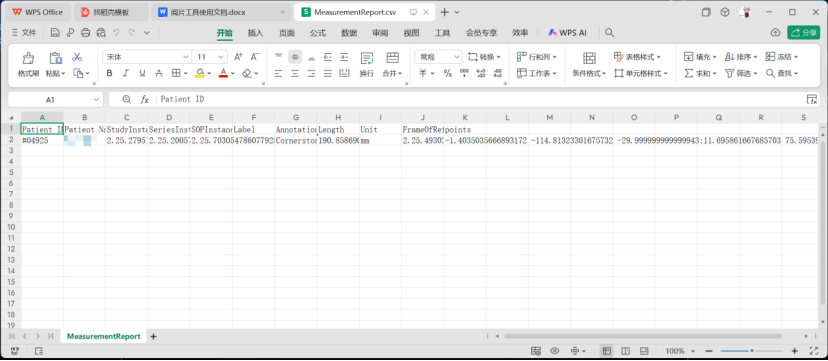Open the 审阅 Review ribbon tab

click(x=380, y=33)
